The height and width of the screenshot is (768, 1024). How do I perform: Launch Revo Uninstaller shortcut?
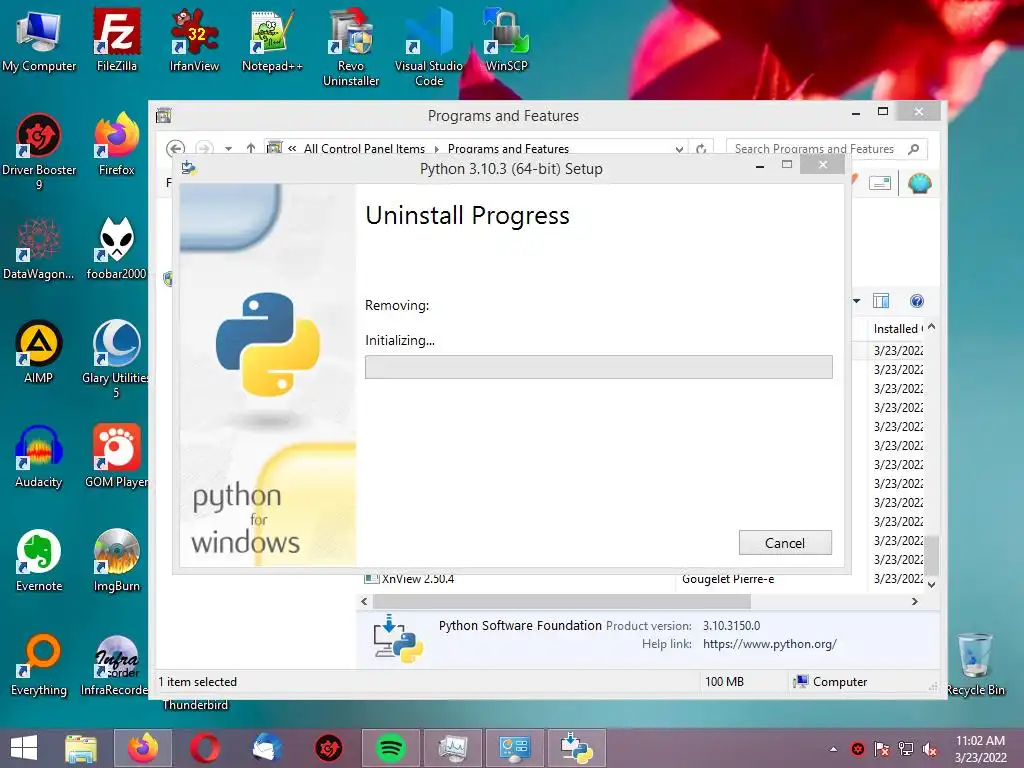point(351,48)
